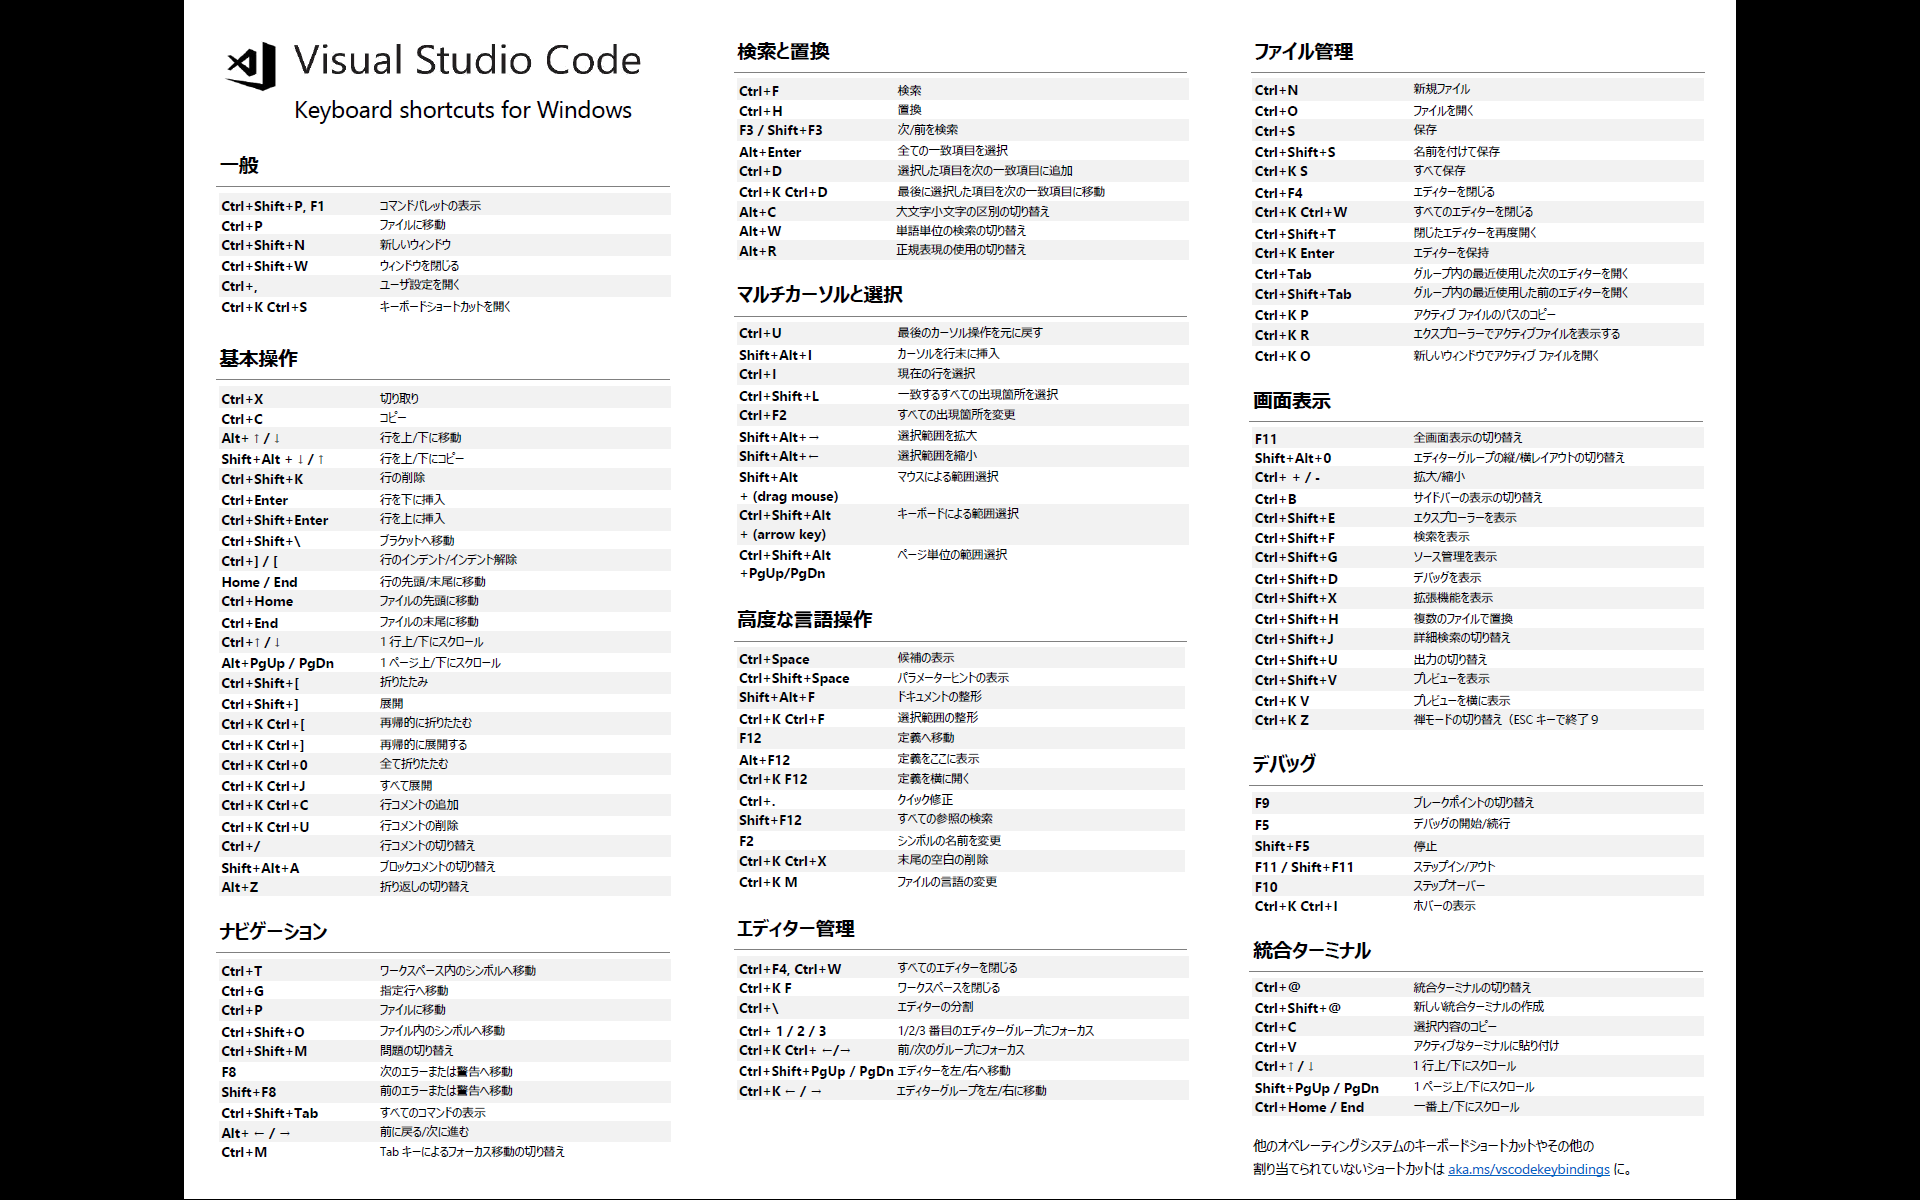Screen dimensions: 1920x1200
Task: Click the '+ (drag mouse)' text
Action: click(x=789, y=496)
